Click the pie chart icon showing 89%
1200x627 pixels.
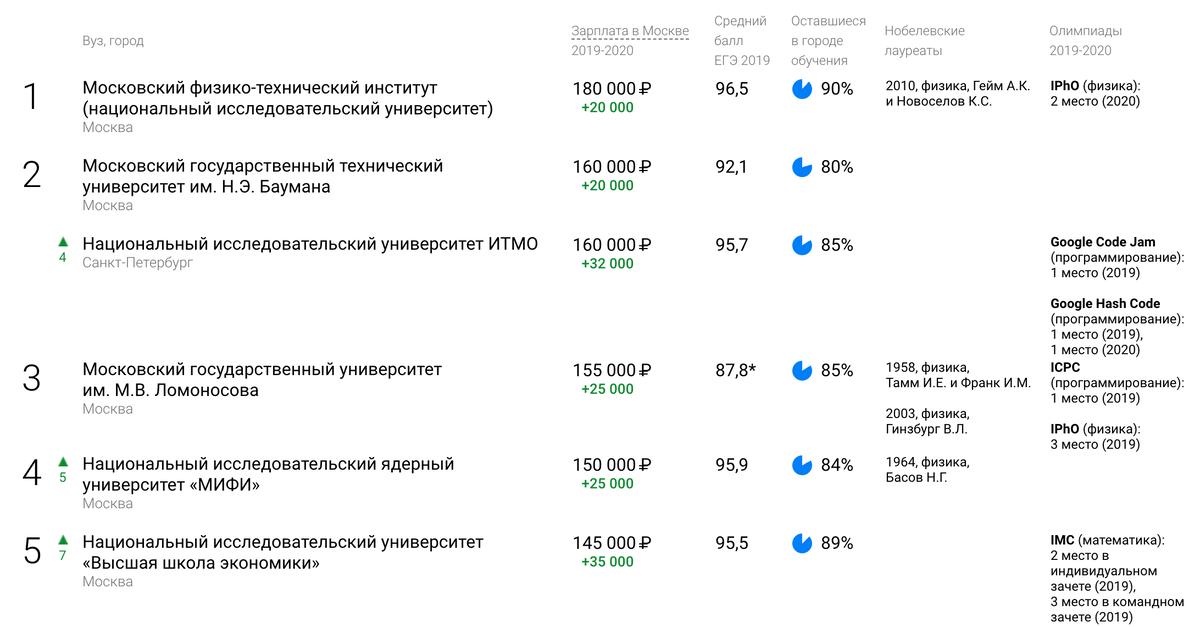point(802,543)
